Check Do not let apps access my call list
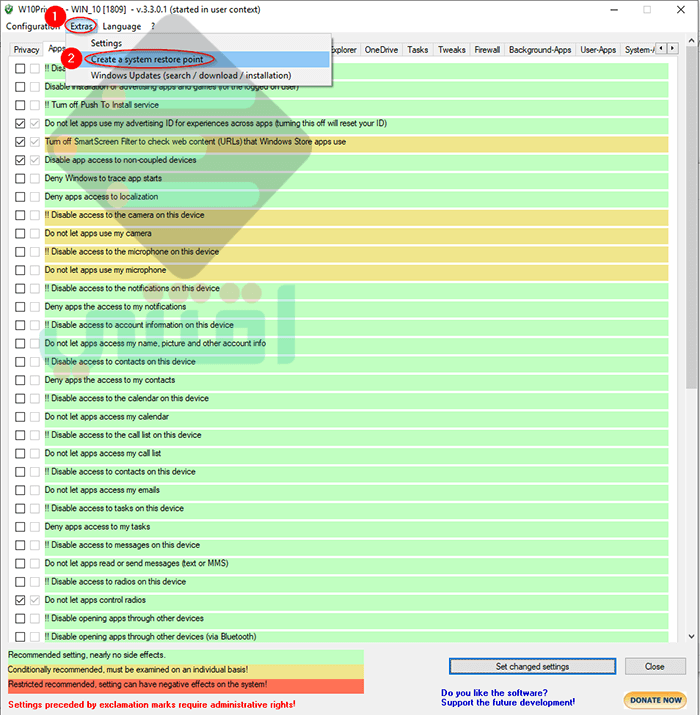700x715 pixels. click(x=20, y=453)
